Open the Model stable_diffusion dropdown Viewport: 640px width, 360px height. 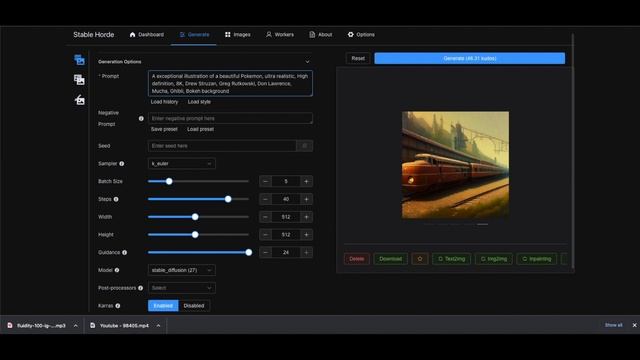point(182,270)
